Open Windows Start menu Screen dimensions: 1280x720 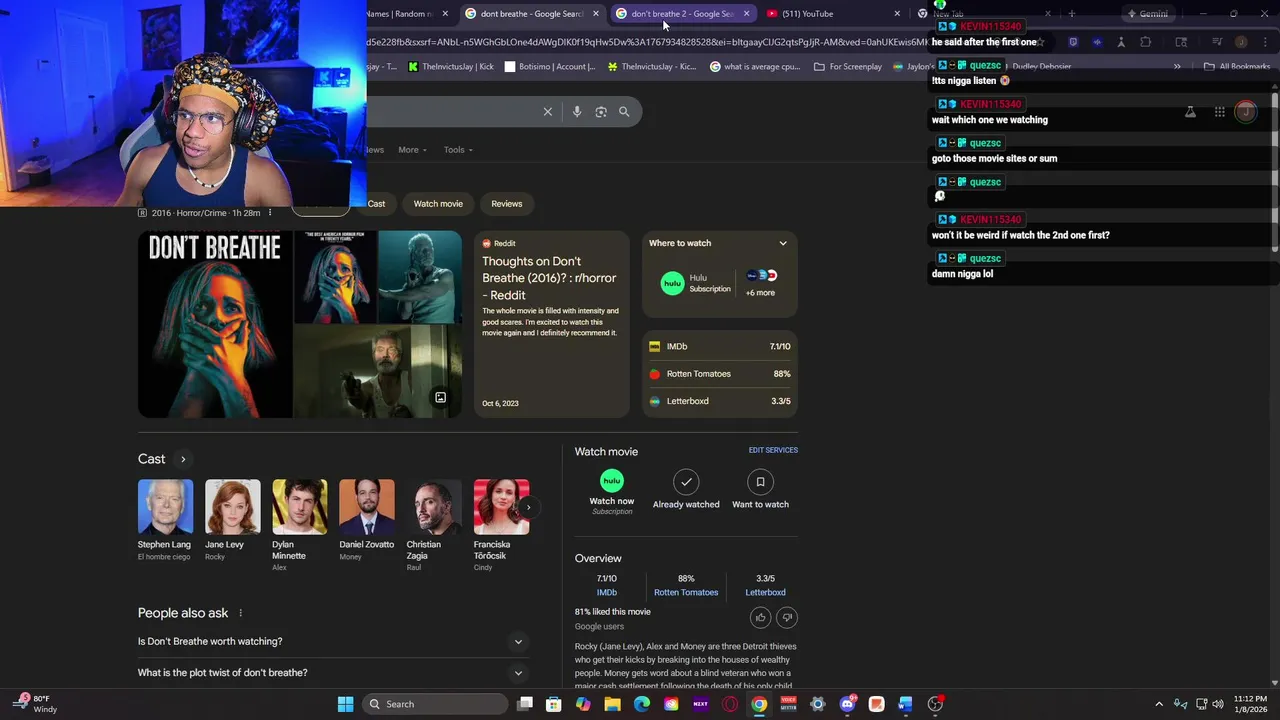(345, 704)
